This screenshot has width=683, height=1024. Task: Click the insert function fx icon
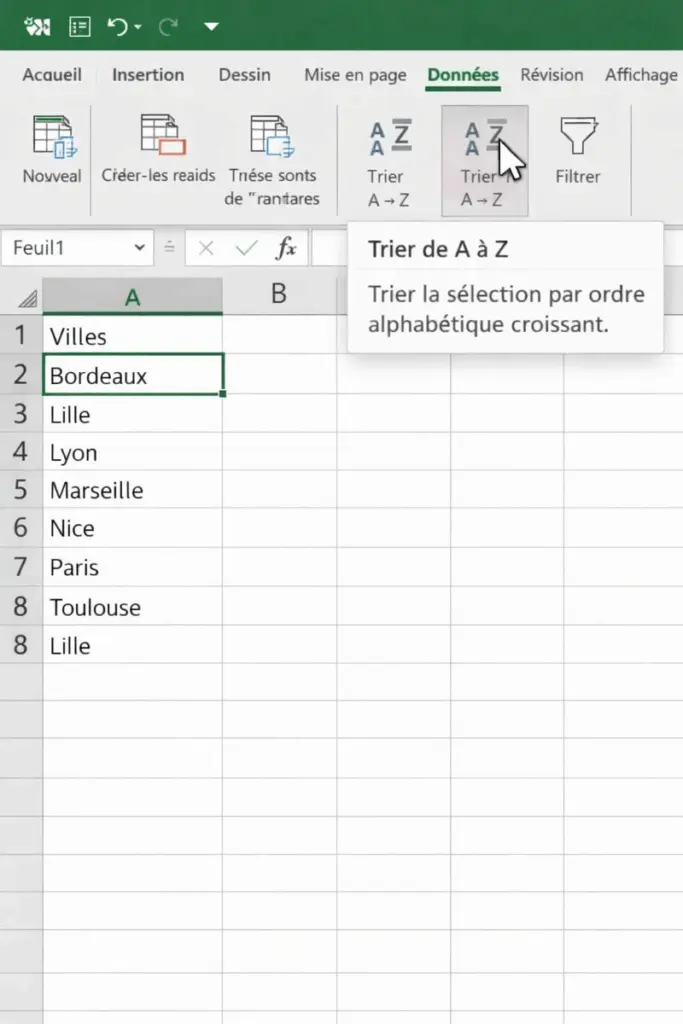coord(287,248)
